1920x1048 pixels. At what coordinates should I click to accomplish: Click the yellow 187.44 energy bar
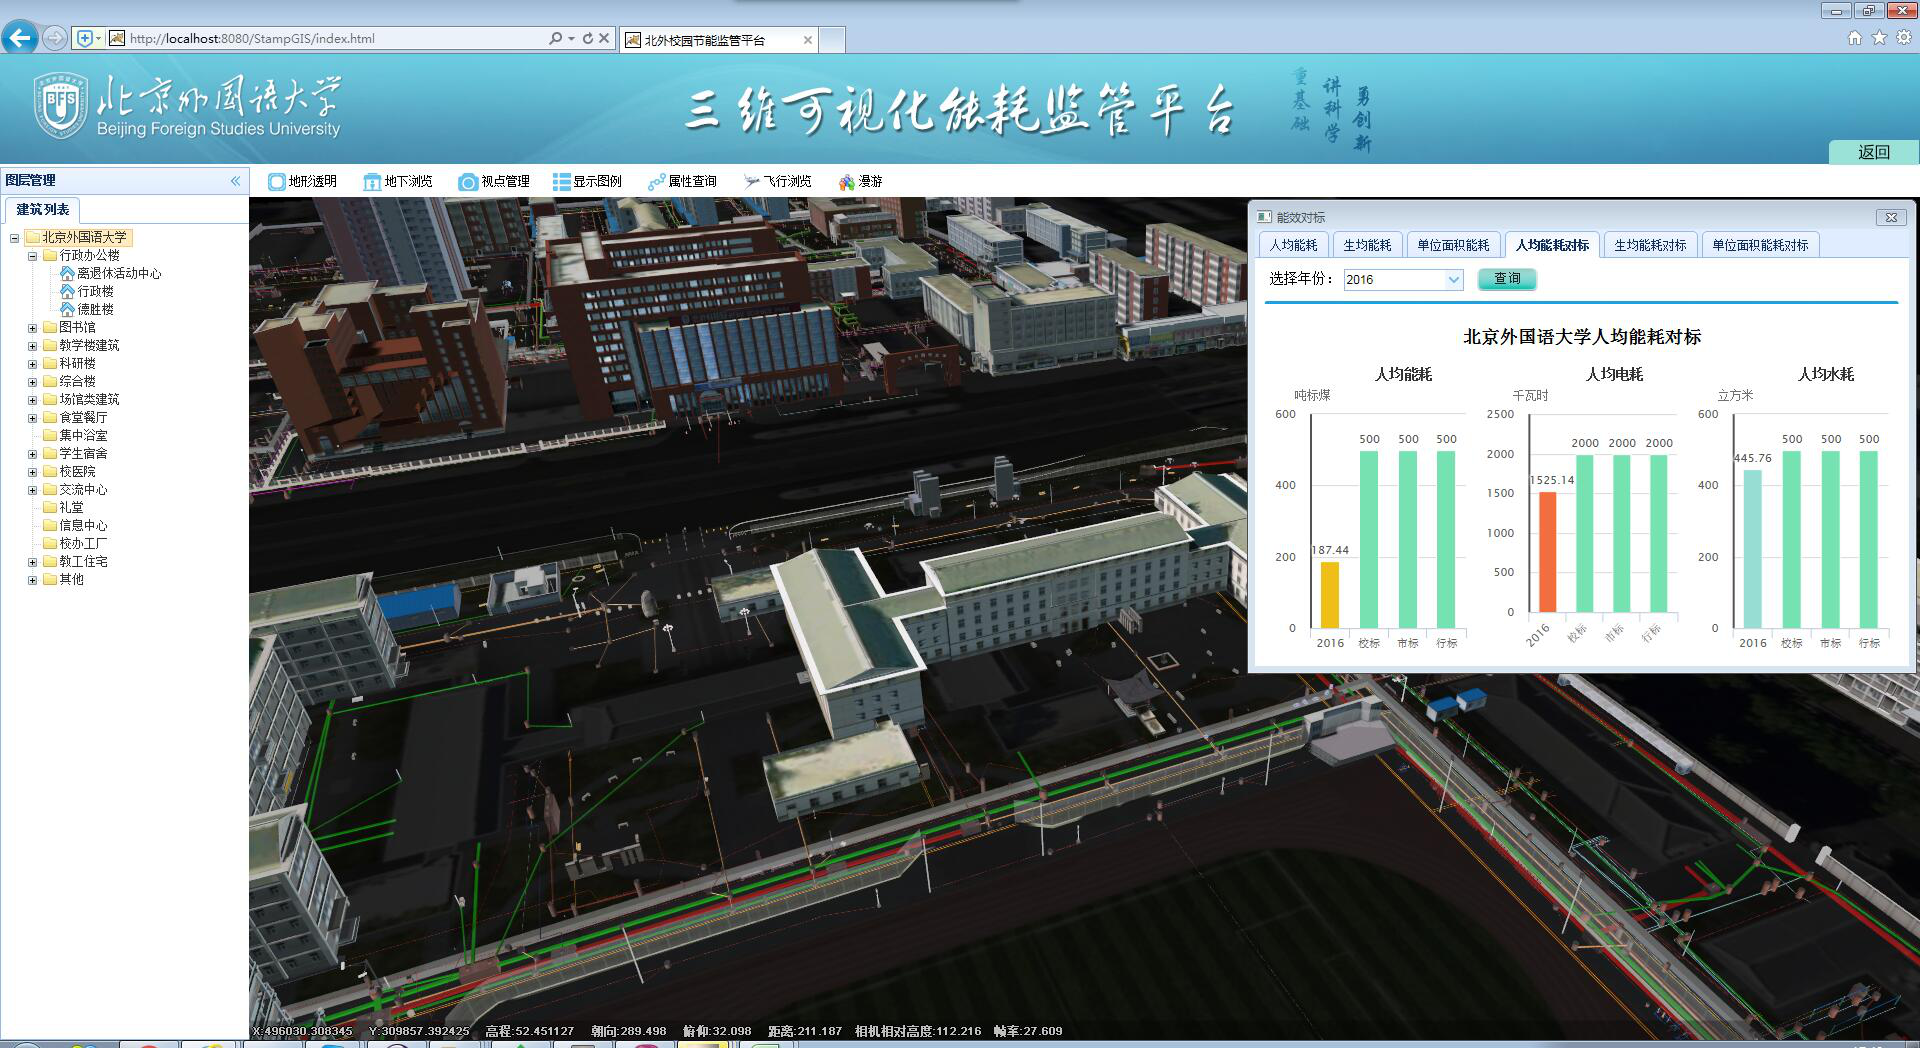click(1330, 595)
